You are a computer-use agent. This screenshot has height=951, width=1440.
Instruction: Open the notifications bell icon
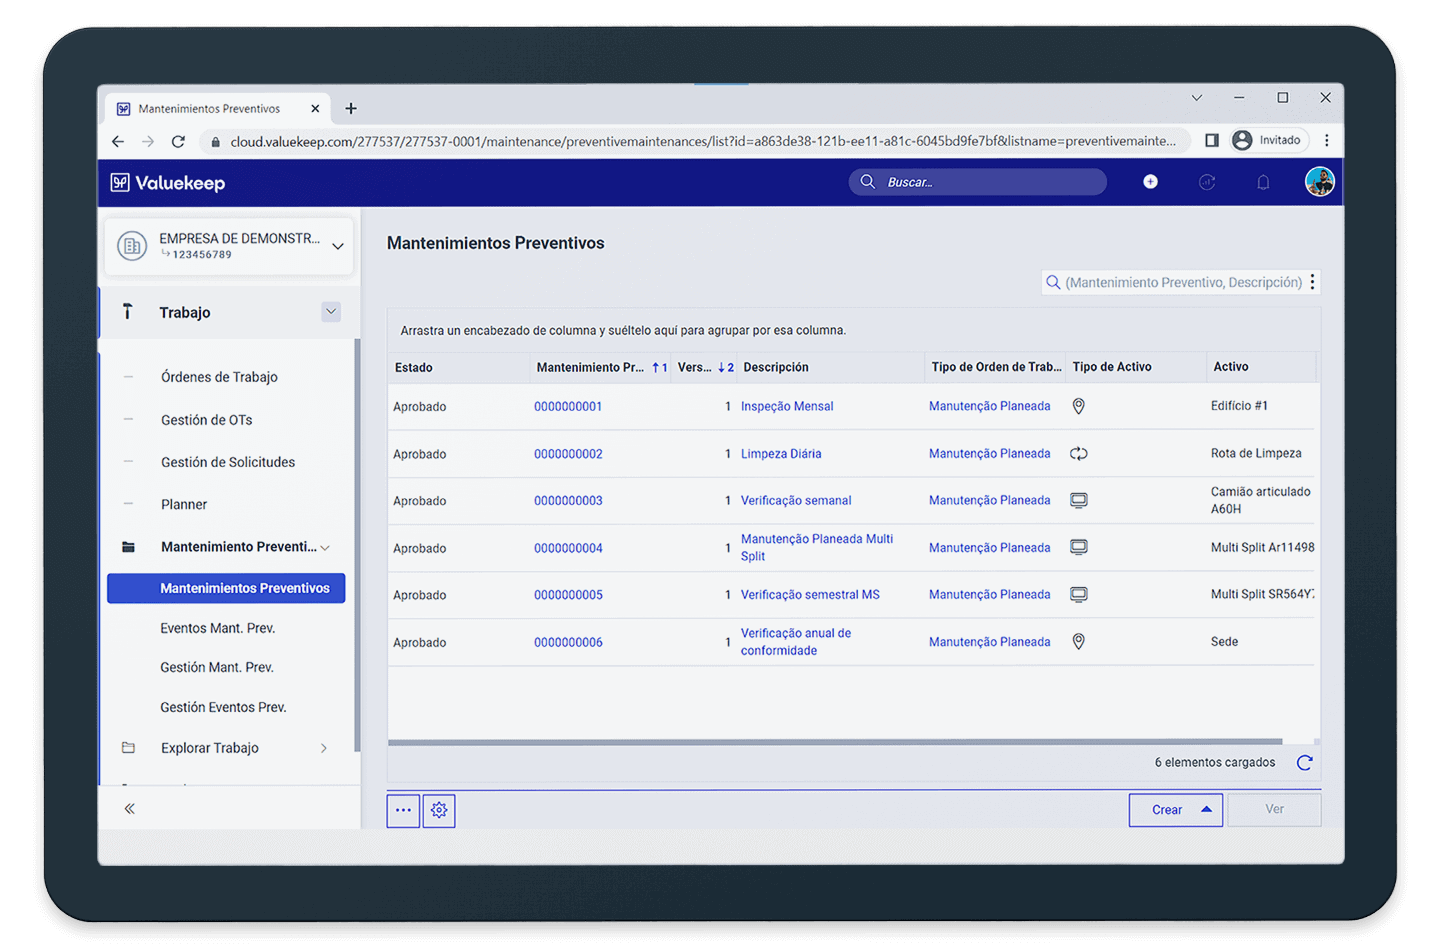tap(1263, 182)
